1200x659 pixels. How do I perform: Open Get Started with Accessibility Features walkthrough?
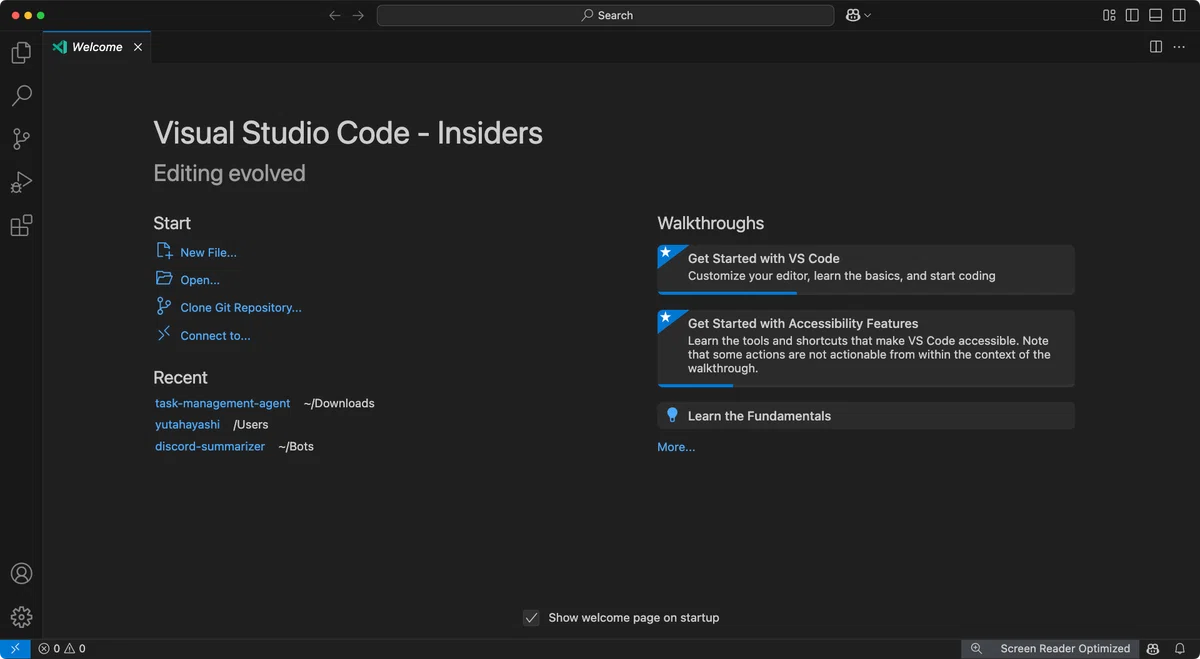point(866,348)
